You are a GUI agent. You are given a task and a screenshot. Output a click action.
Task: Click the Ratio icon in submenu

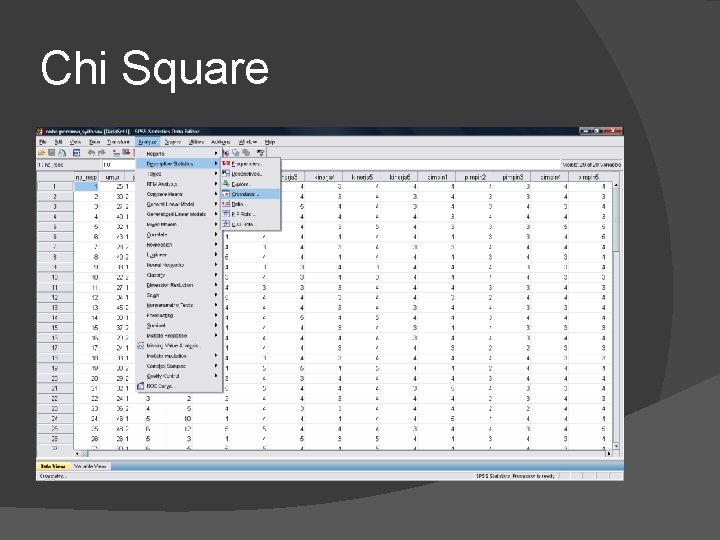click(x=226, y=204)
